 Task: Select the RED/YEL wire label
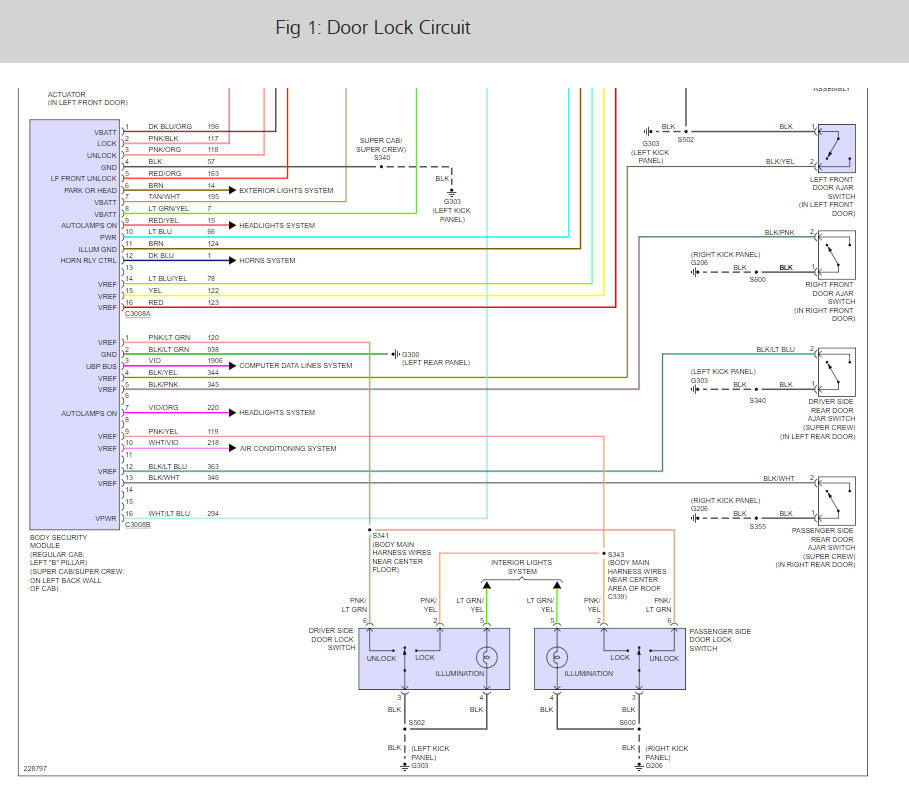163,220
